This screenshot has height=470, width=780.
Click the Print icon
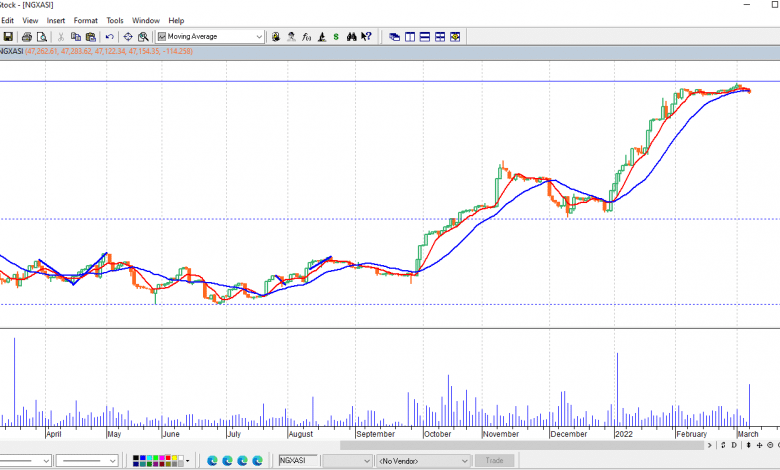tap(27, 37)
